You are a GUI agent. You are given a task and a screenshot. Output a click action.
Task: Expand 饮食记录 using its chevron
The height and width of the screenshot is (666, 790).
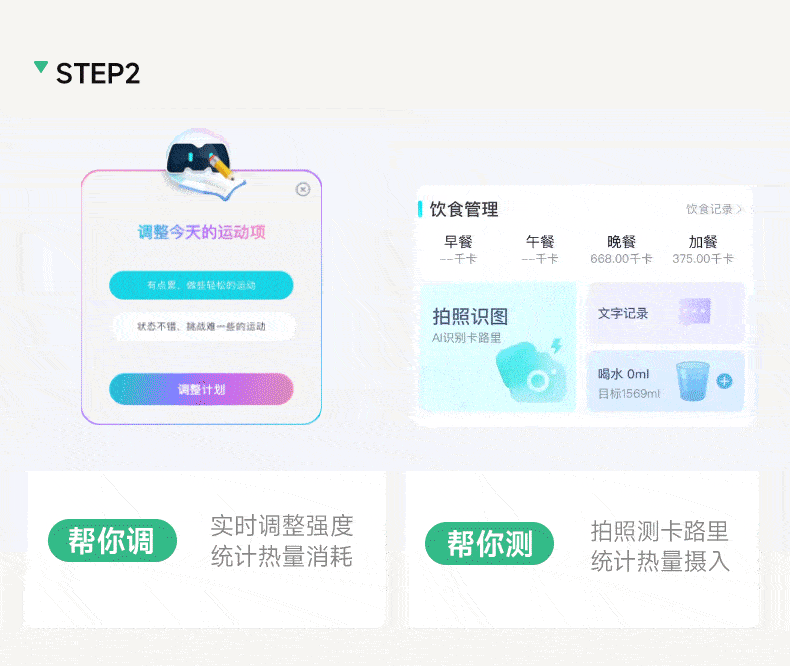740,209
